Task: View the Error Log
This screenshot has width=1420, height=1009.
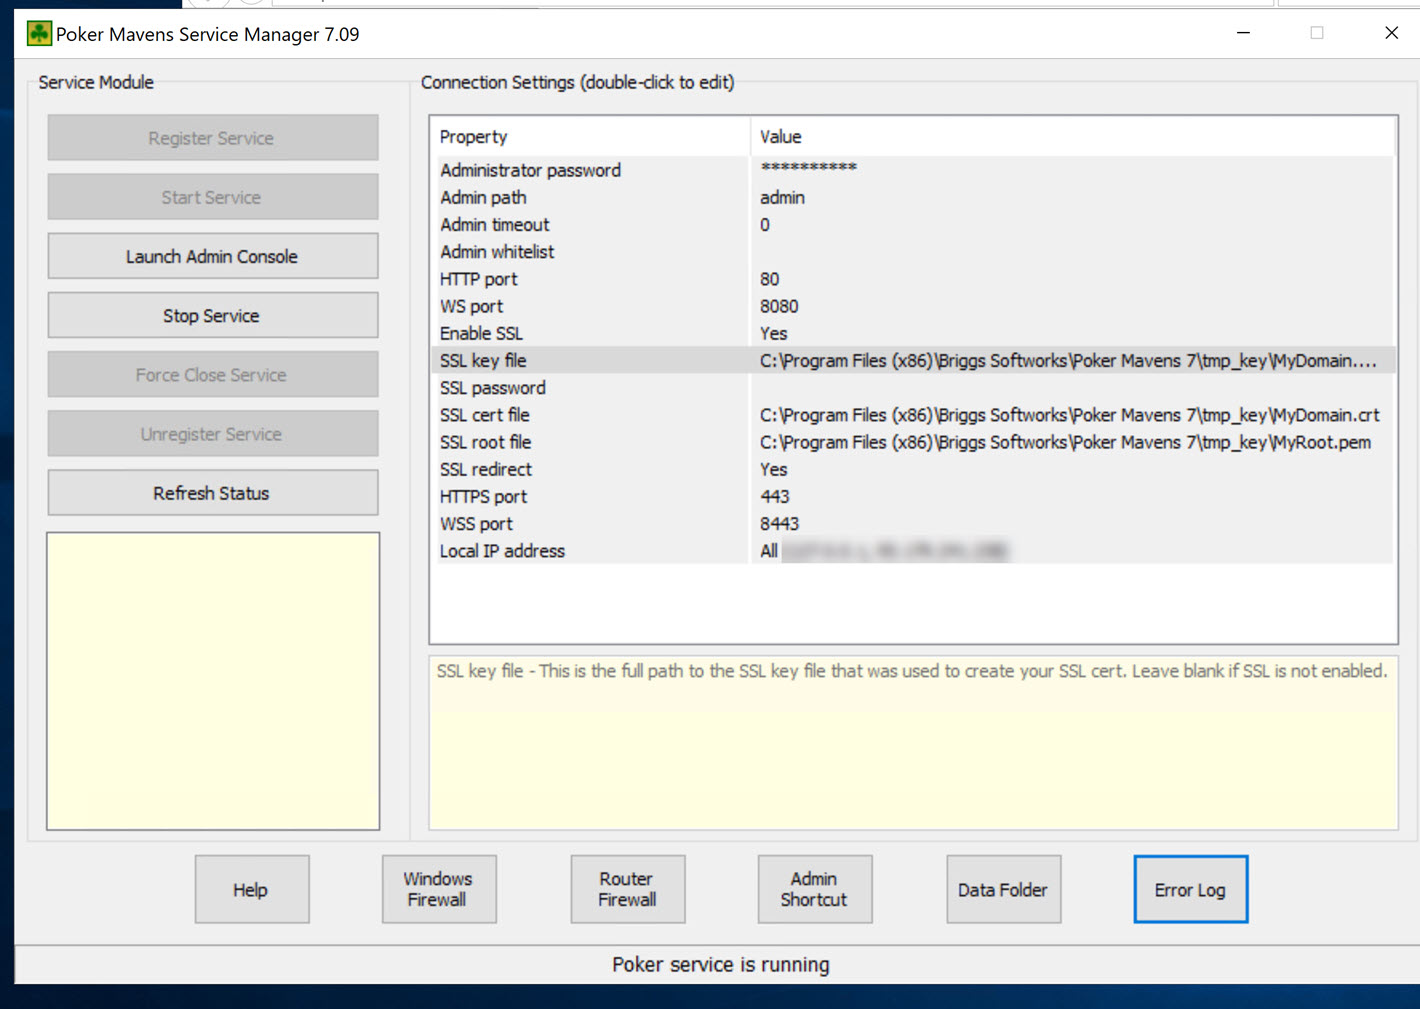Action: click(1190, 889)
